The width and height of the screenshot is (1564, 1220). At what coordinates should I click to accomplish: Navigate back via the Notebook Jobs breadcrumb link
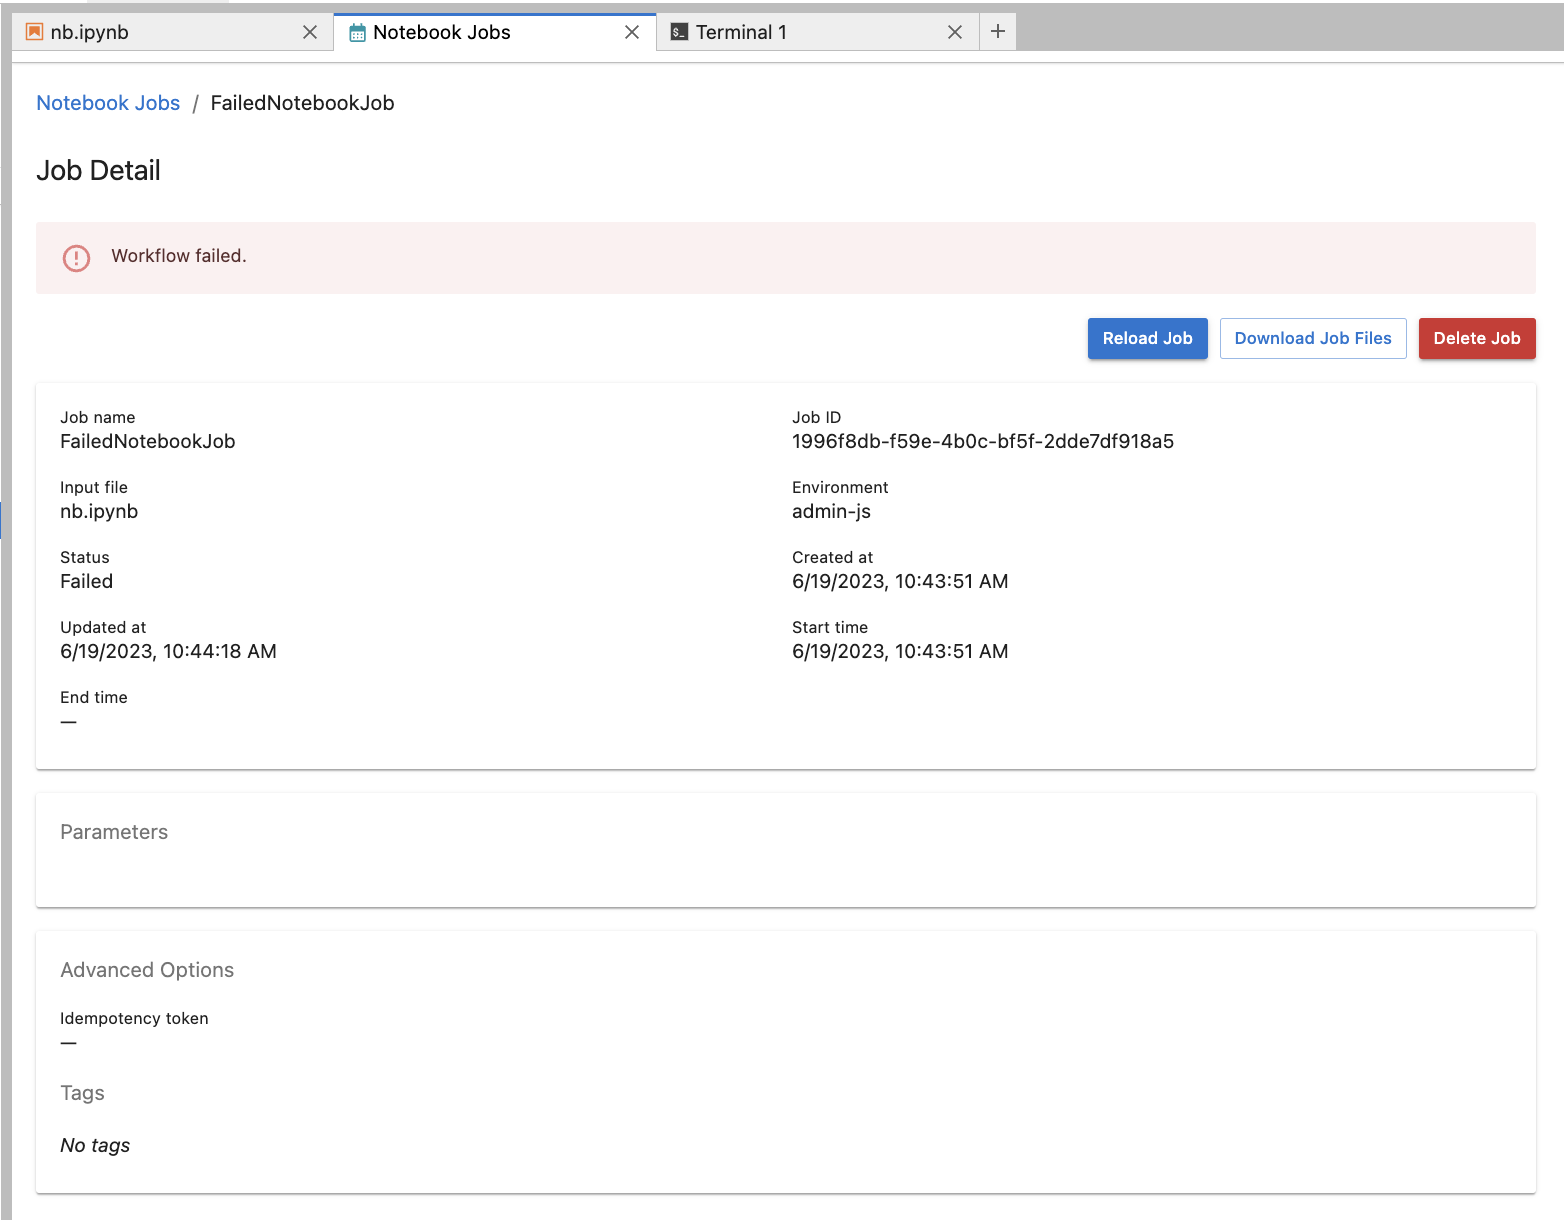point(108,102)
